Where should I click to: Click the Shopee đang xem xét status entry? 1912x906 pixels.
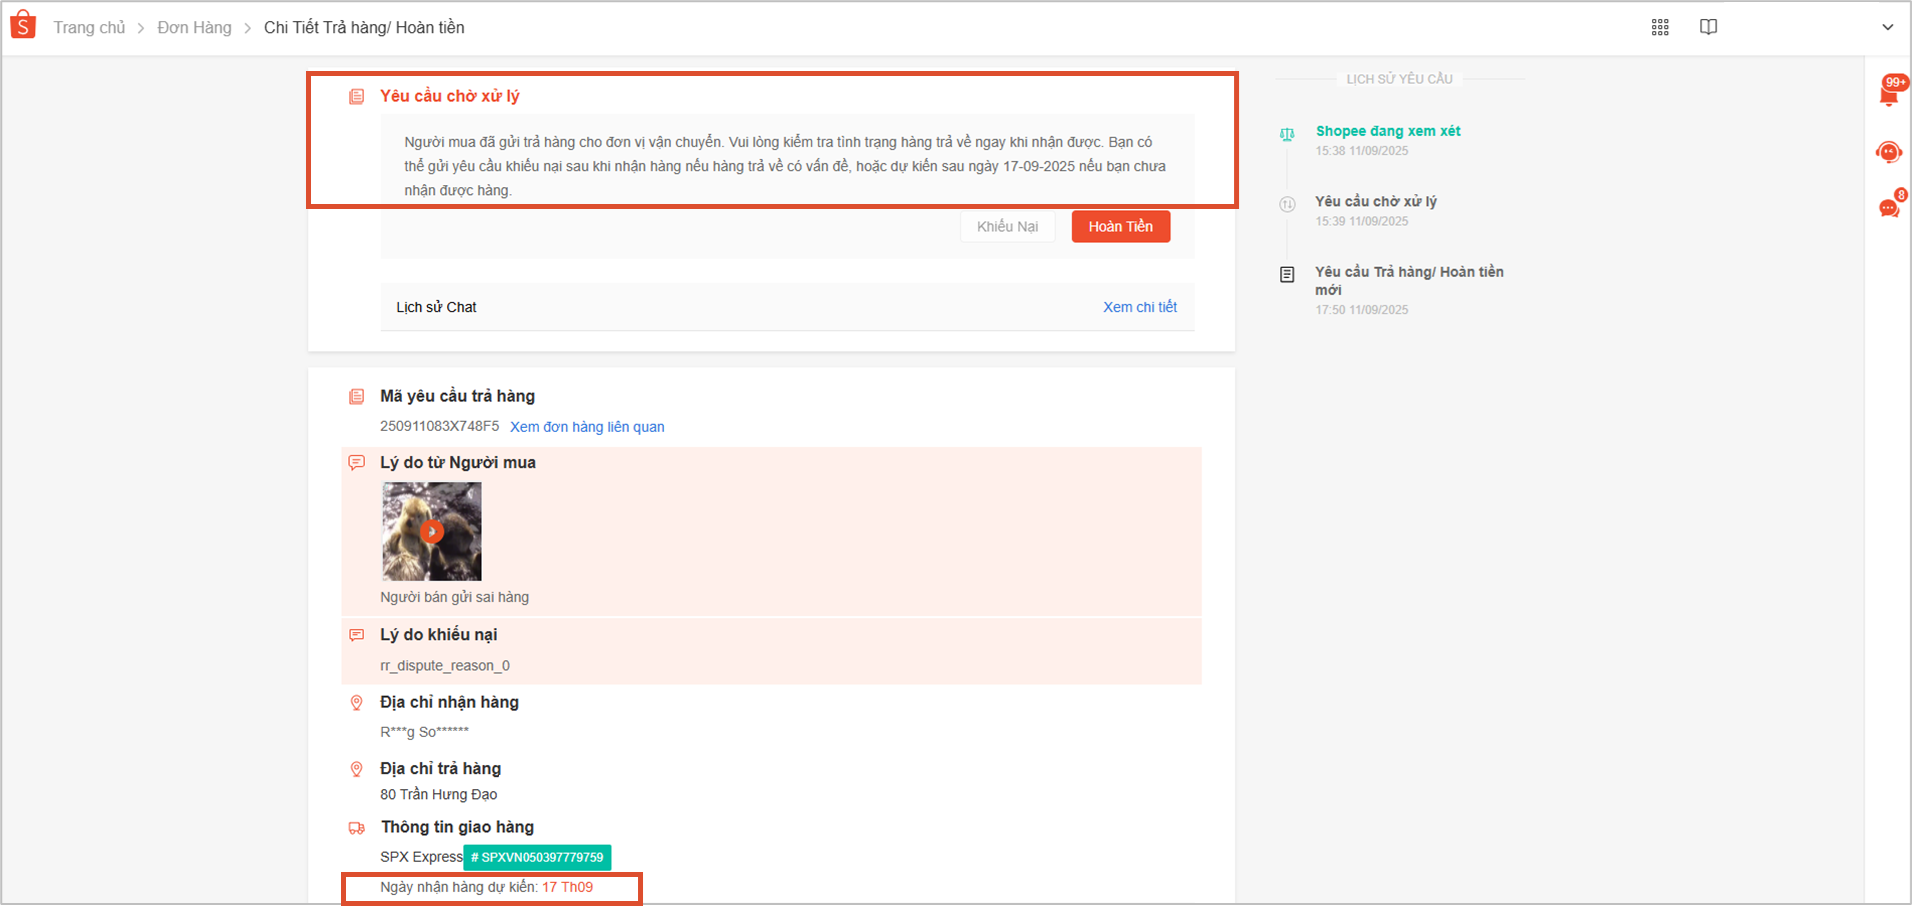point(1387,131)
